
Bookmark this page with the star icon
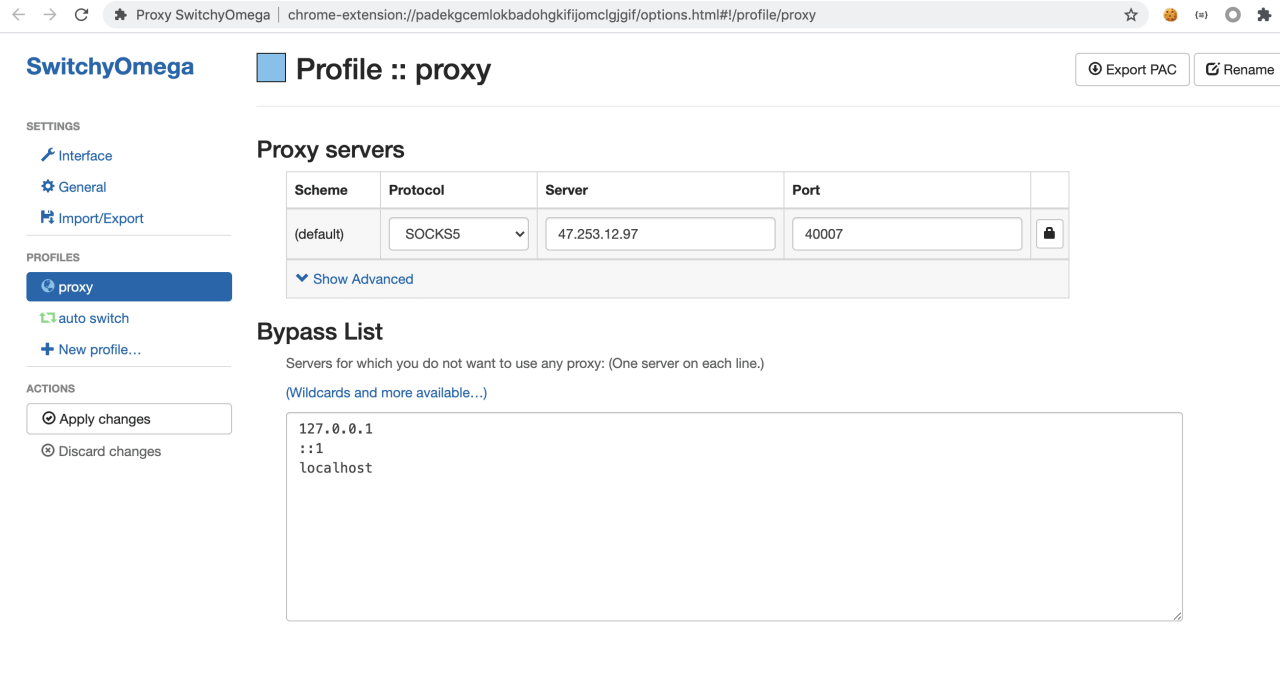tap(1131, 15)
